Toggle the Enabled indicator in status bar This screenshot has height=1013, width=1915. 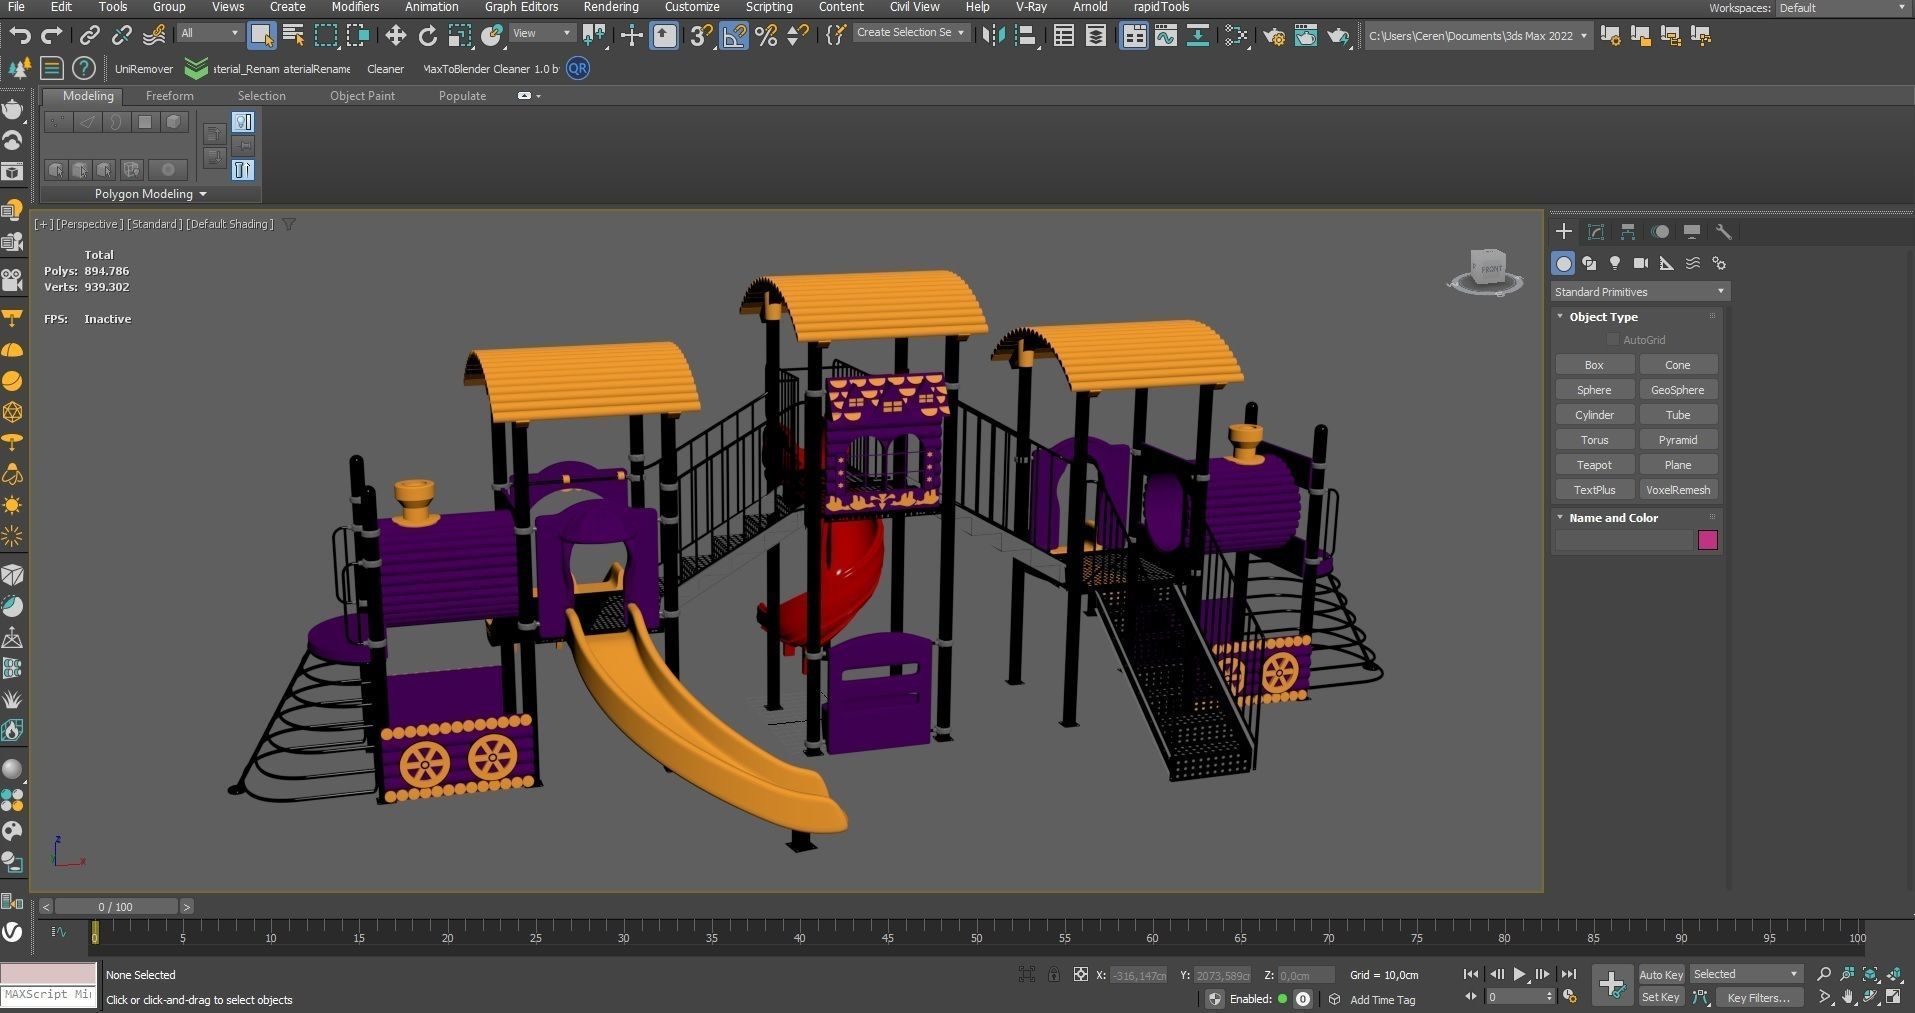1282,999
